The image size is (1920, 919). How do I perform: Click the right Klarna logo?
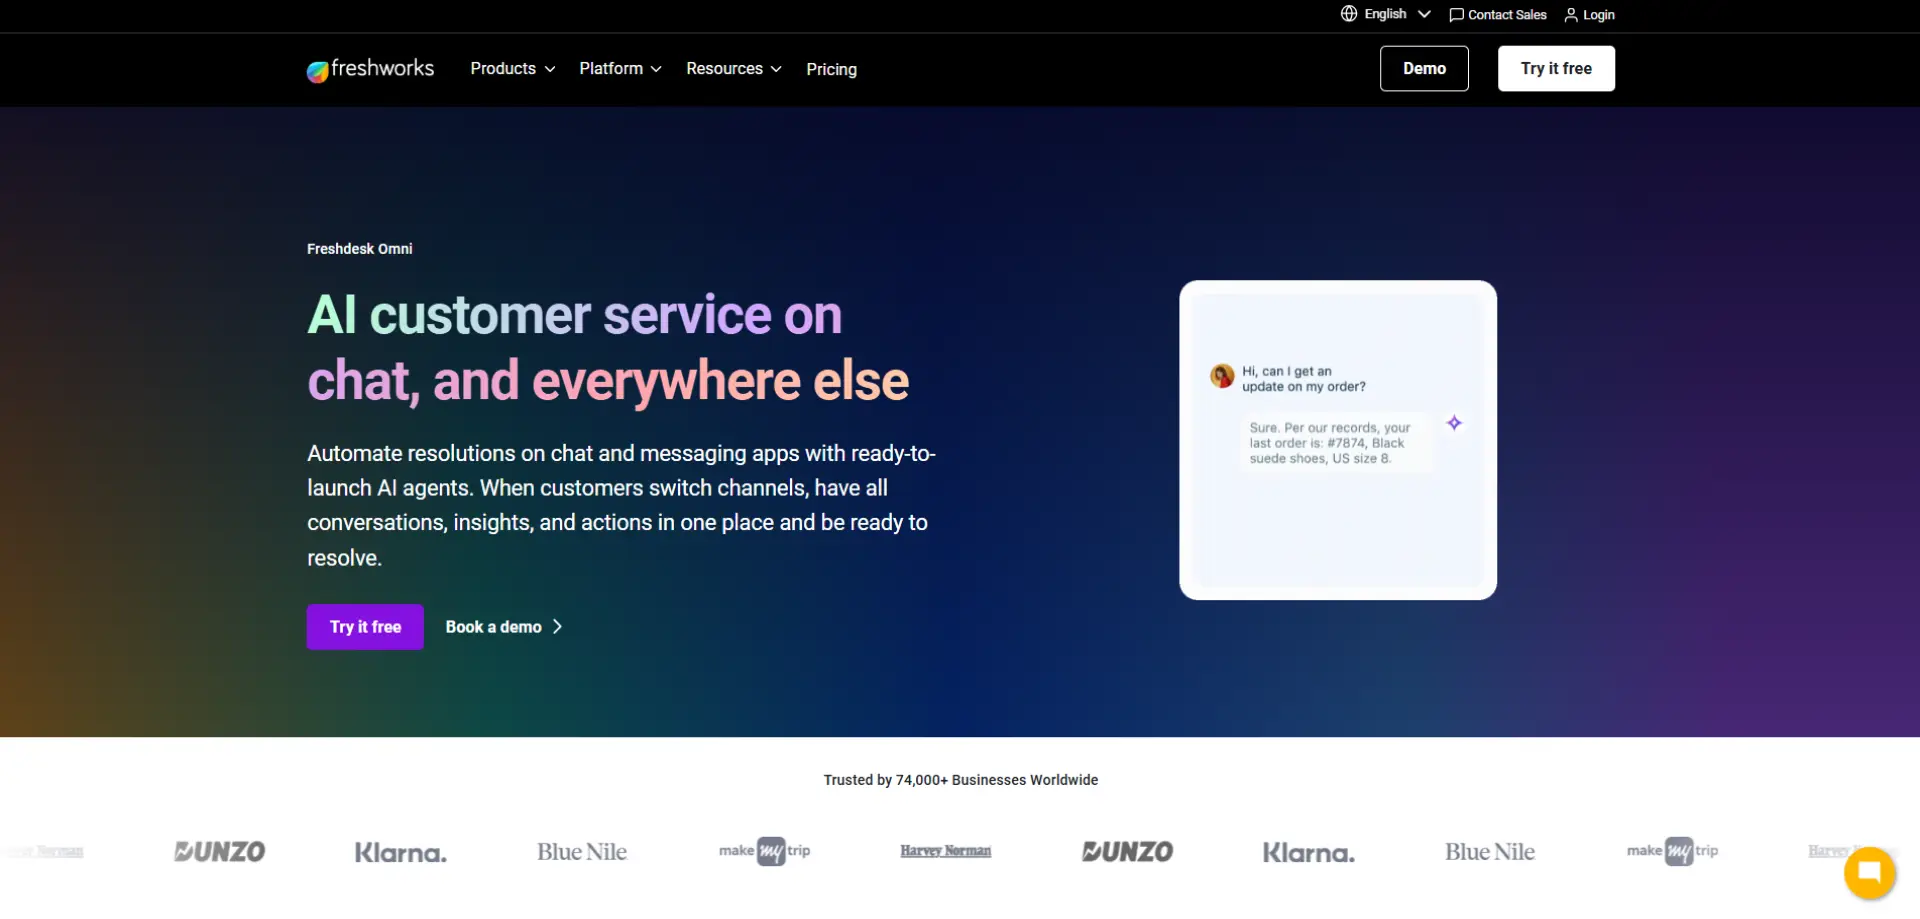[1308, 853]
